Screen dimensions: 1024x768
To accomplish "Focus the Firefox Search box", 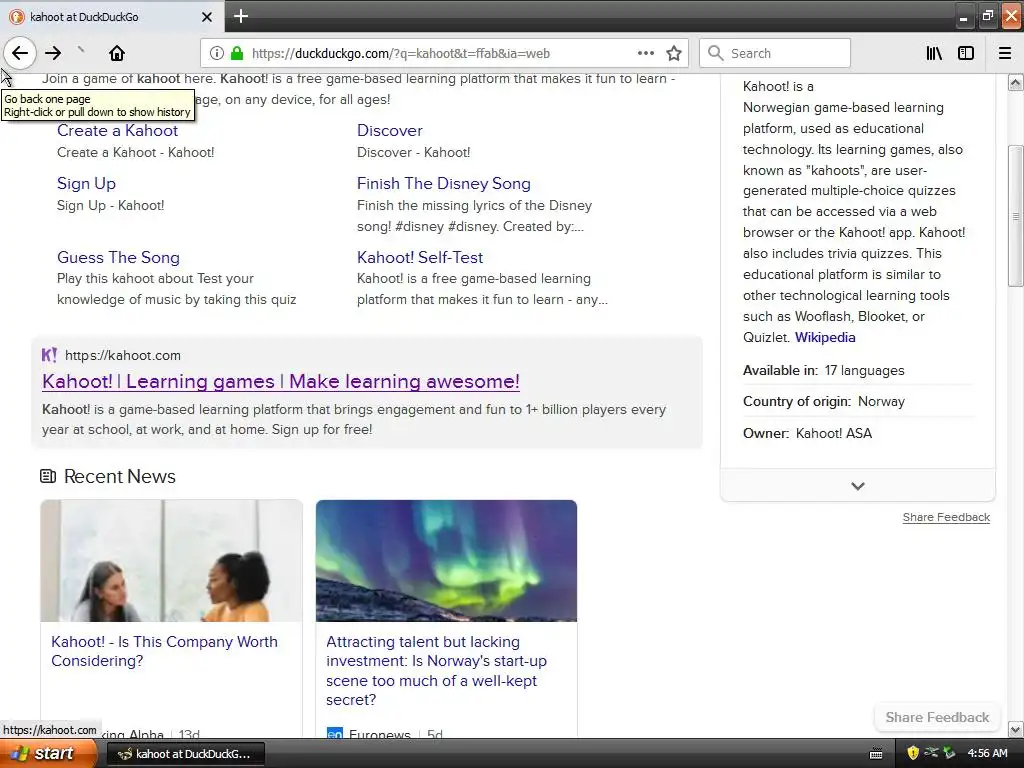I will tap(775, 53).
